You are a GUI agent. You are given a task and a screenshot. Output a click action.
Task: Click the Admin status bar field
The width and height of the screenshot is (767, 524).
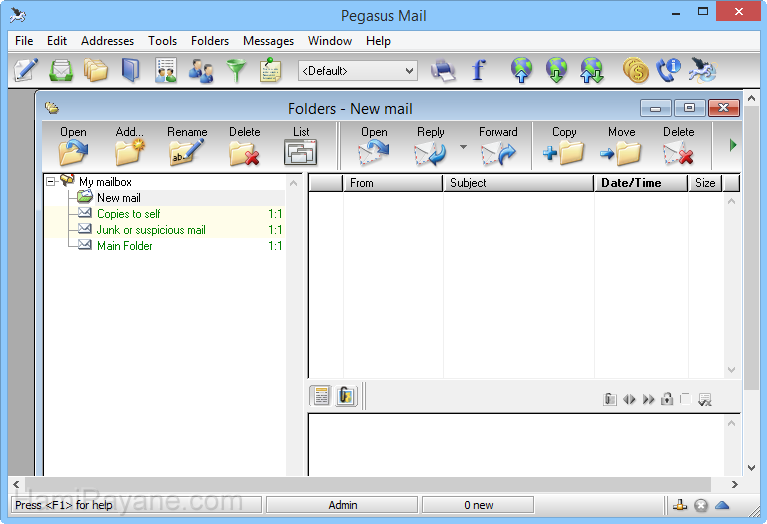342,505
